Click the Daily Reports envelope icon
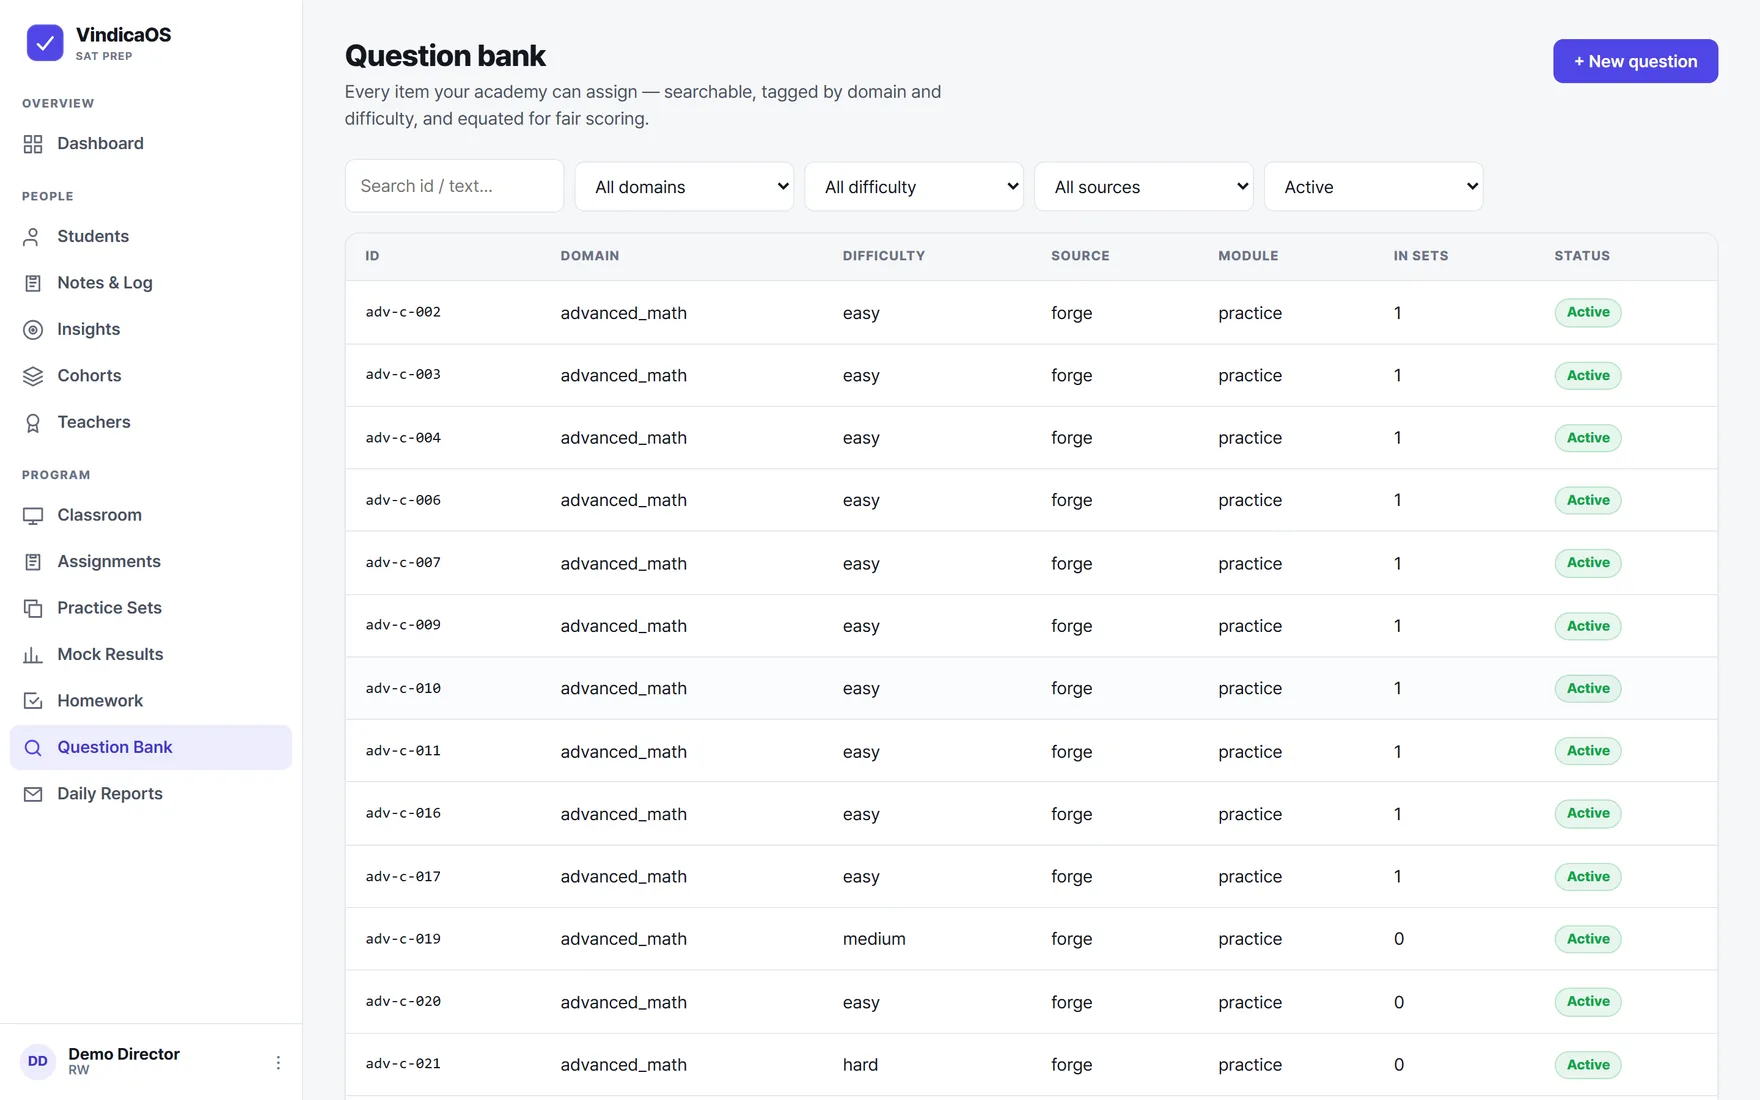Image resolution: width=1760 pixels, height=1100 pixels. [x=33, y=794]
